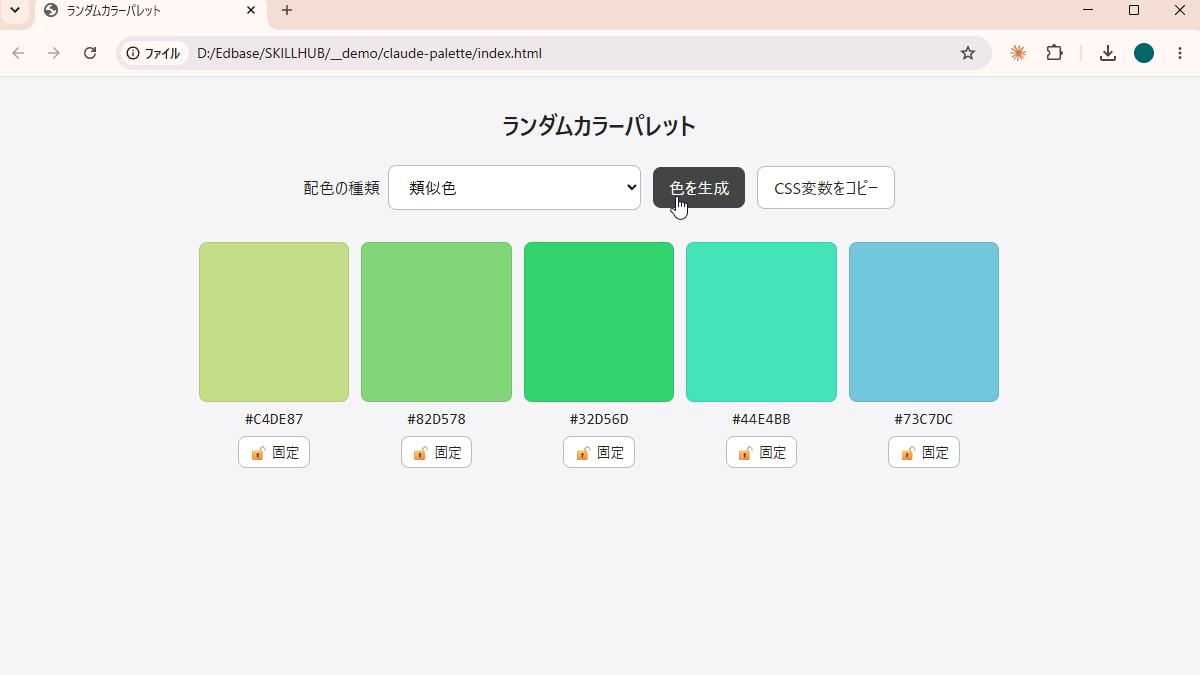Open the Extensions puzzle icon
This screenshot has height=675, width=1200.
(x=1054, y=53)
